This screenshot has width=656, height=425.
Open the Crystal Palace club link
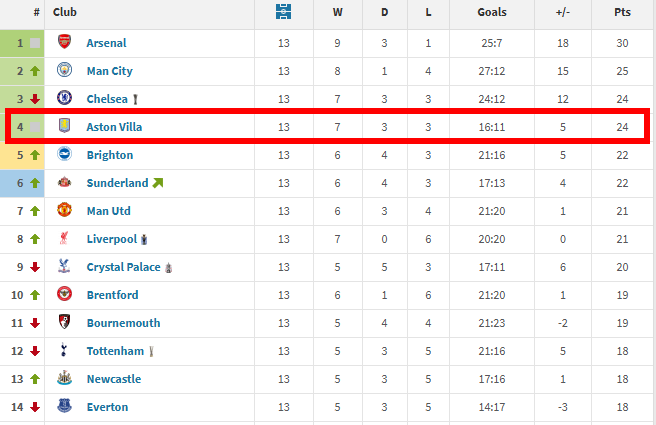tap(123, 267)
